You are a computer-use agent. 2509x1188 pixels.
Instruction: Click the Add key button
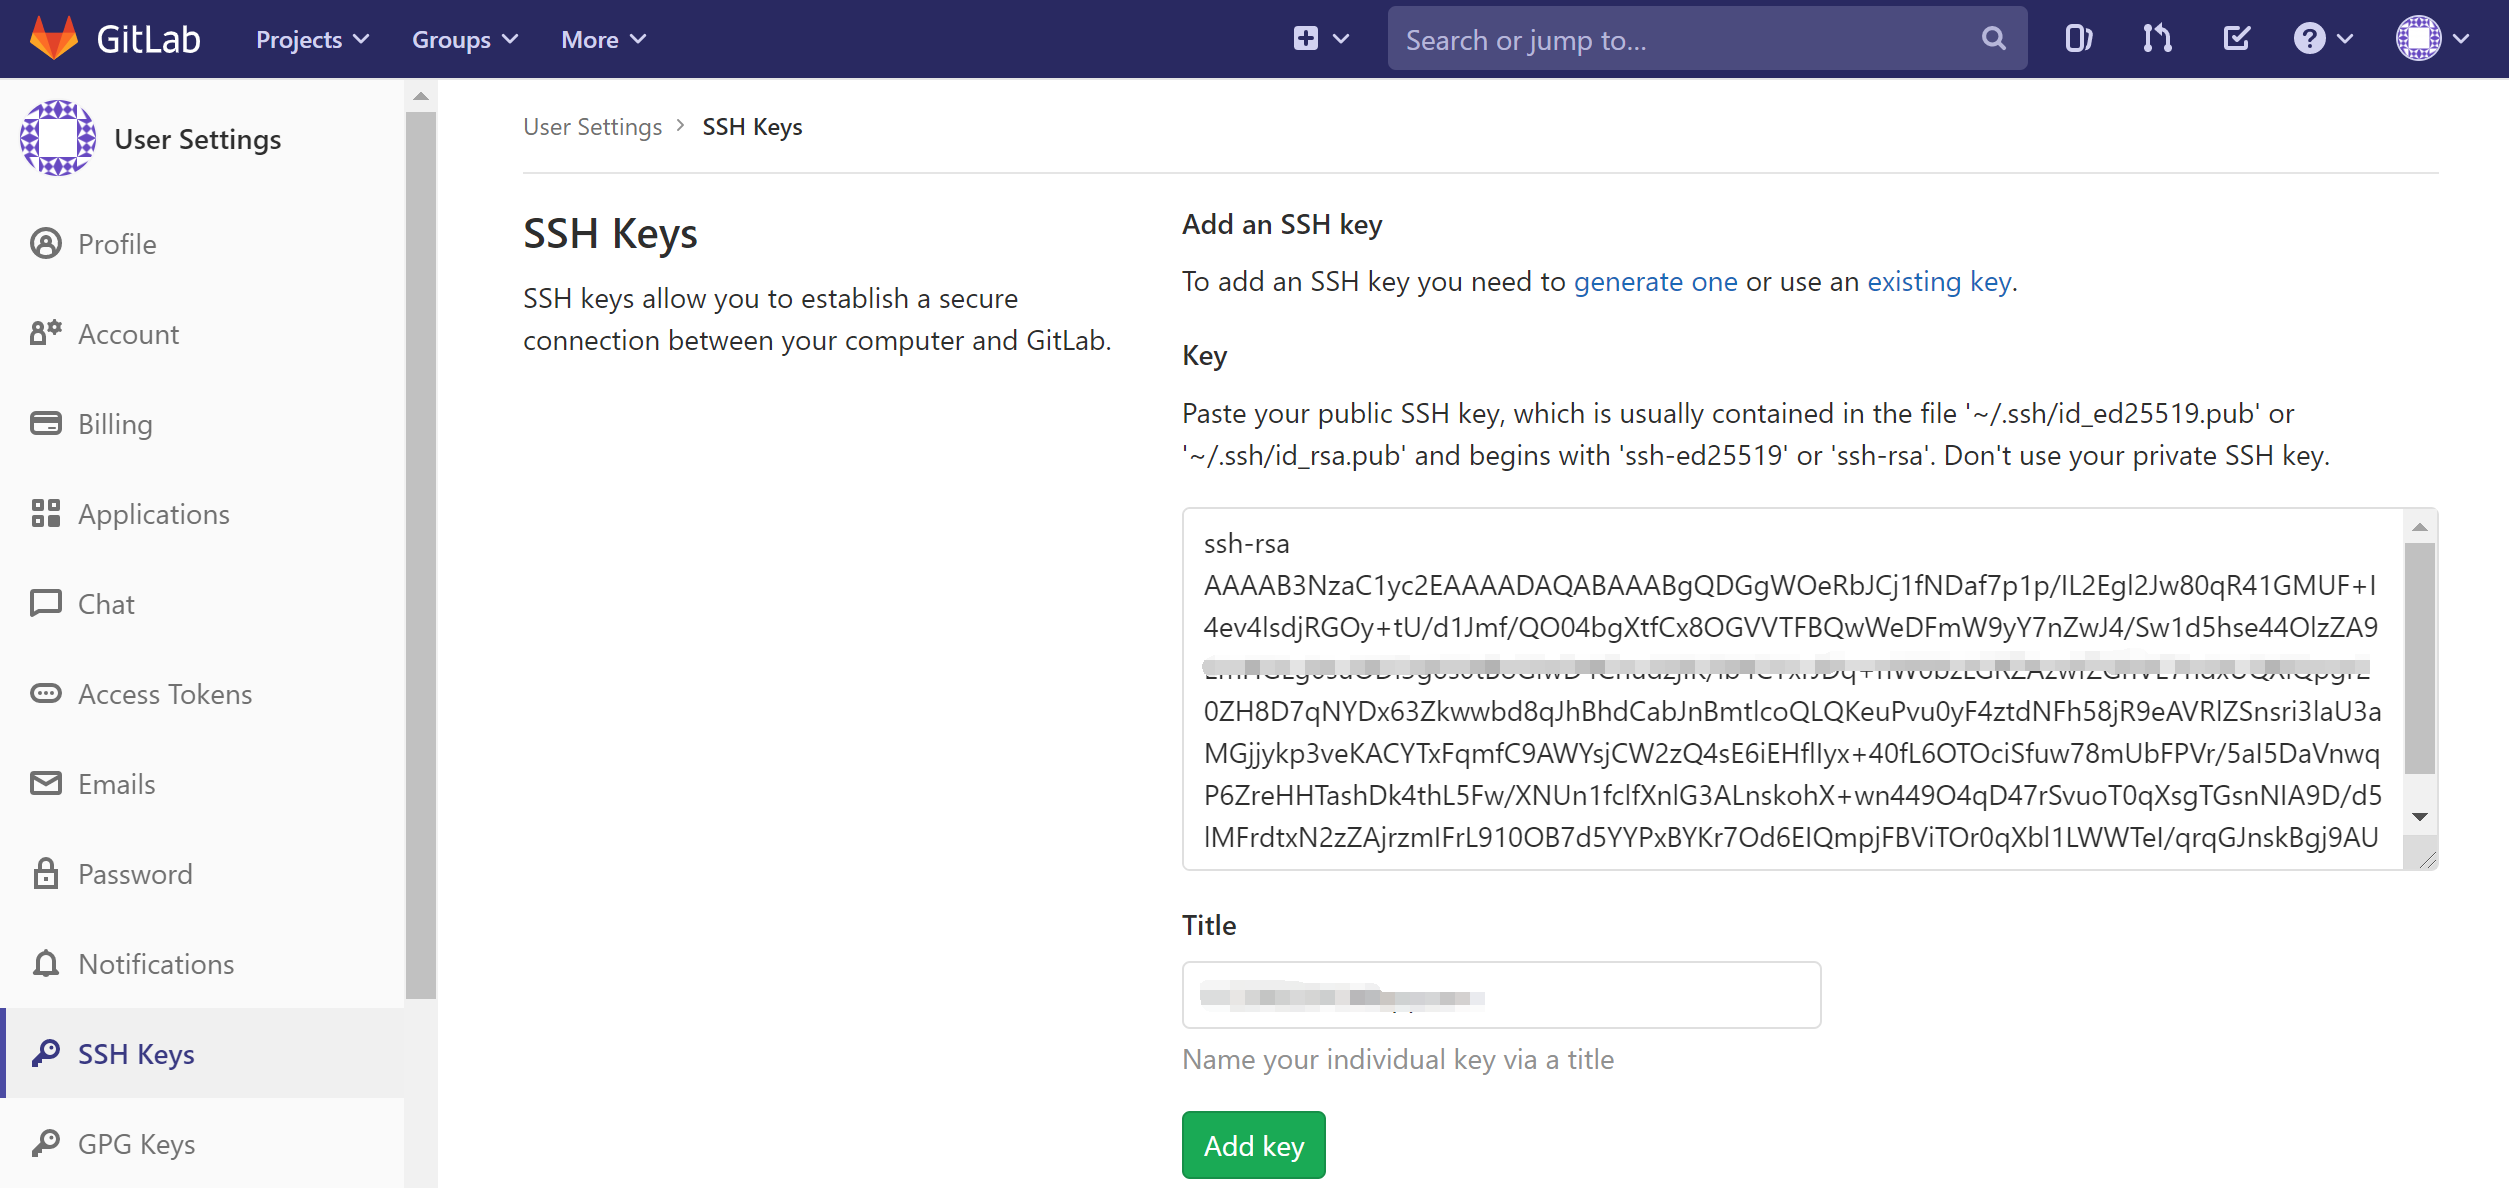[x=1253, y=1145]
